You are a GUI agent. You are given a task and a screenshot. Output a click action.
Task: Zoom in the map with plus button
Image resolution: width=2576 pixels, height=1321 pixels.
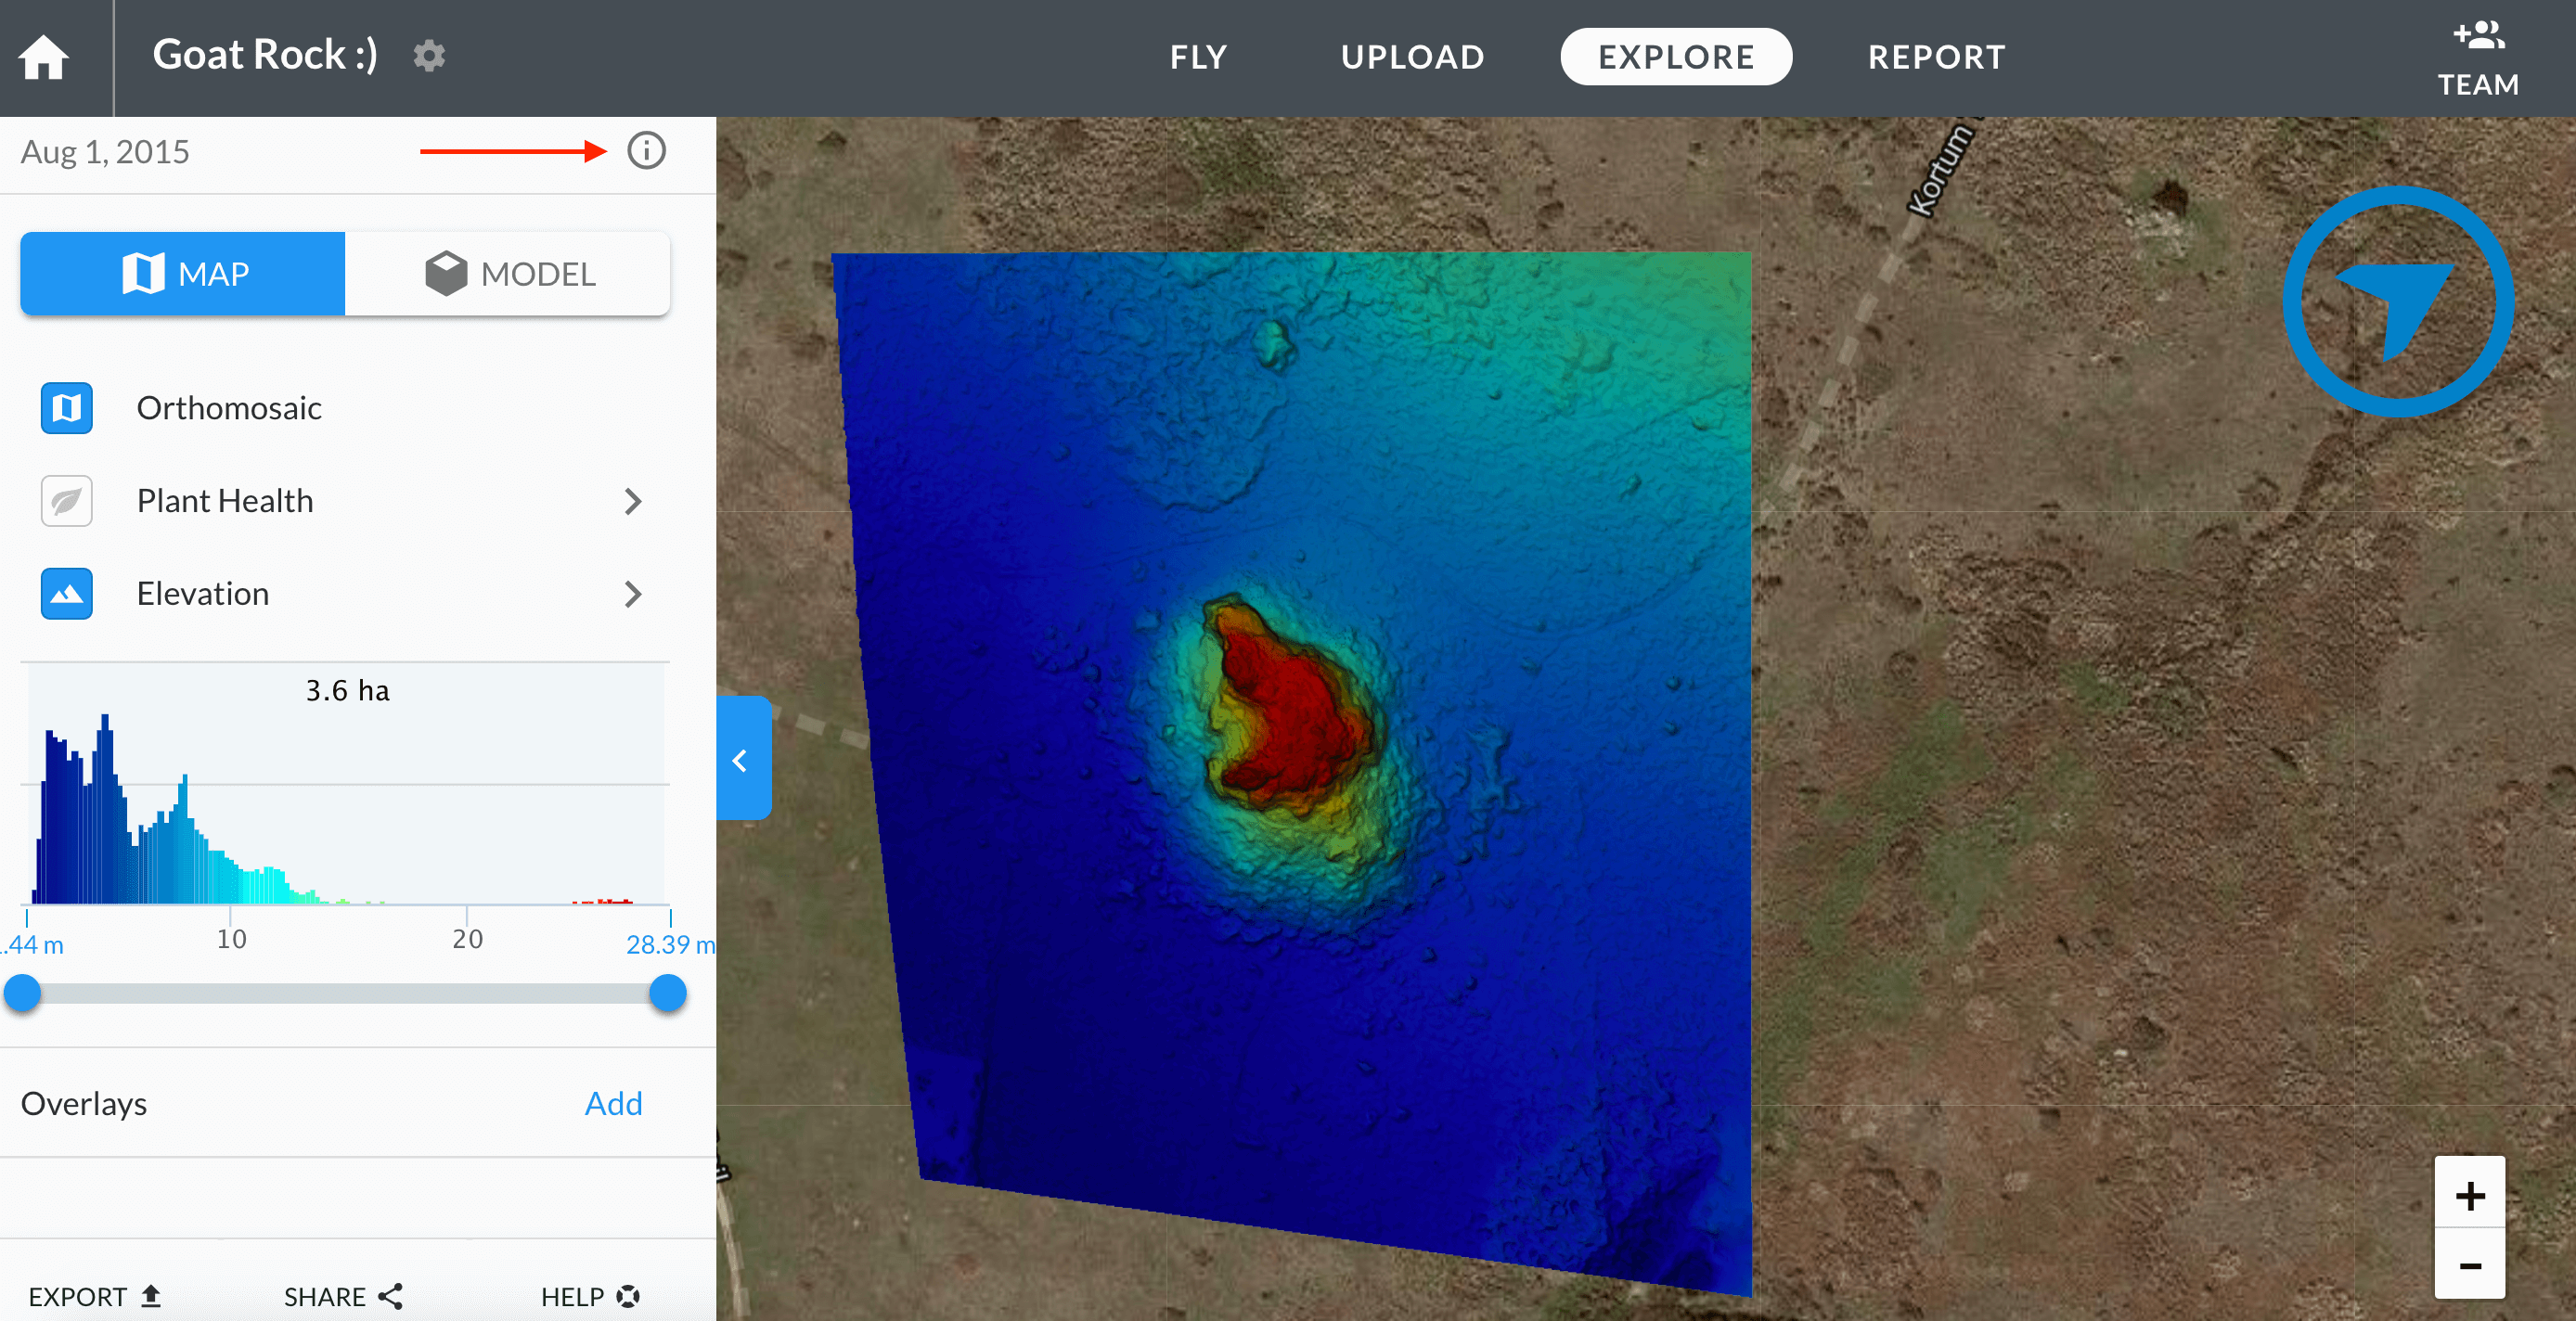(2470, 1194)
